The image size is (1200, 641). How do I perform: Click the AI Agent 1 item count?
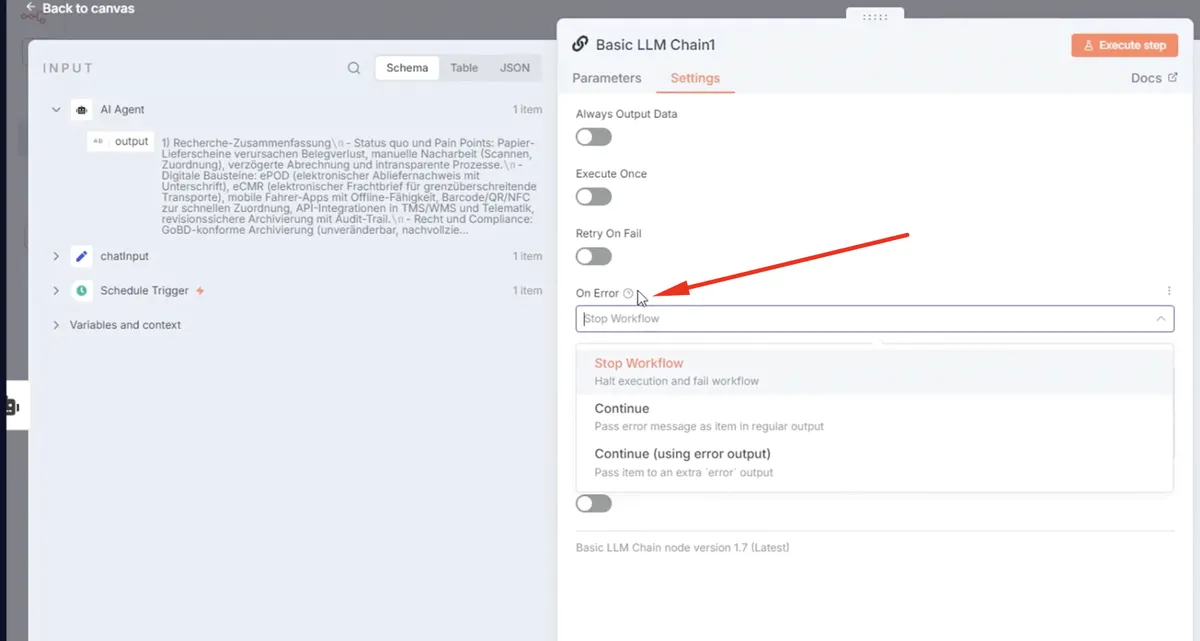pos(527,110)
